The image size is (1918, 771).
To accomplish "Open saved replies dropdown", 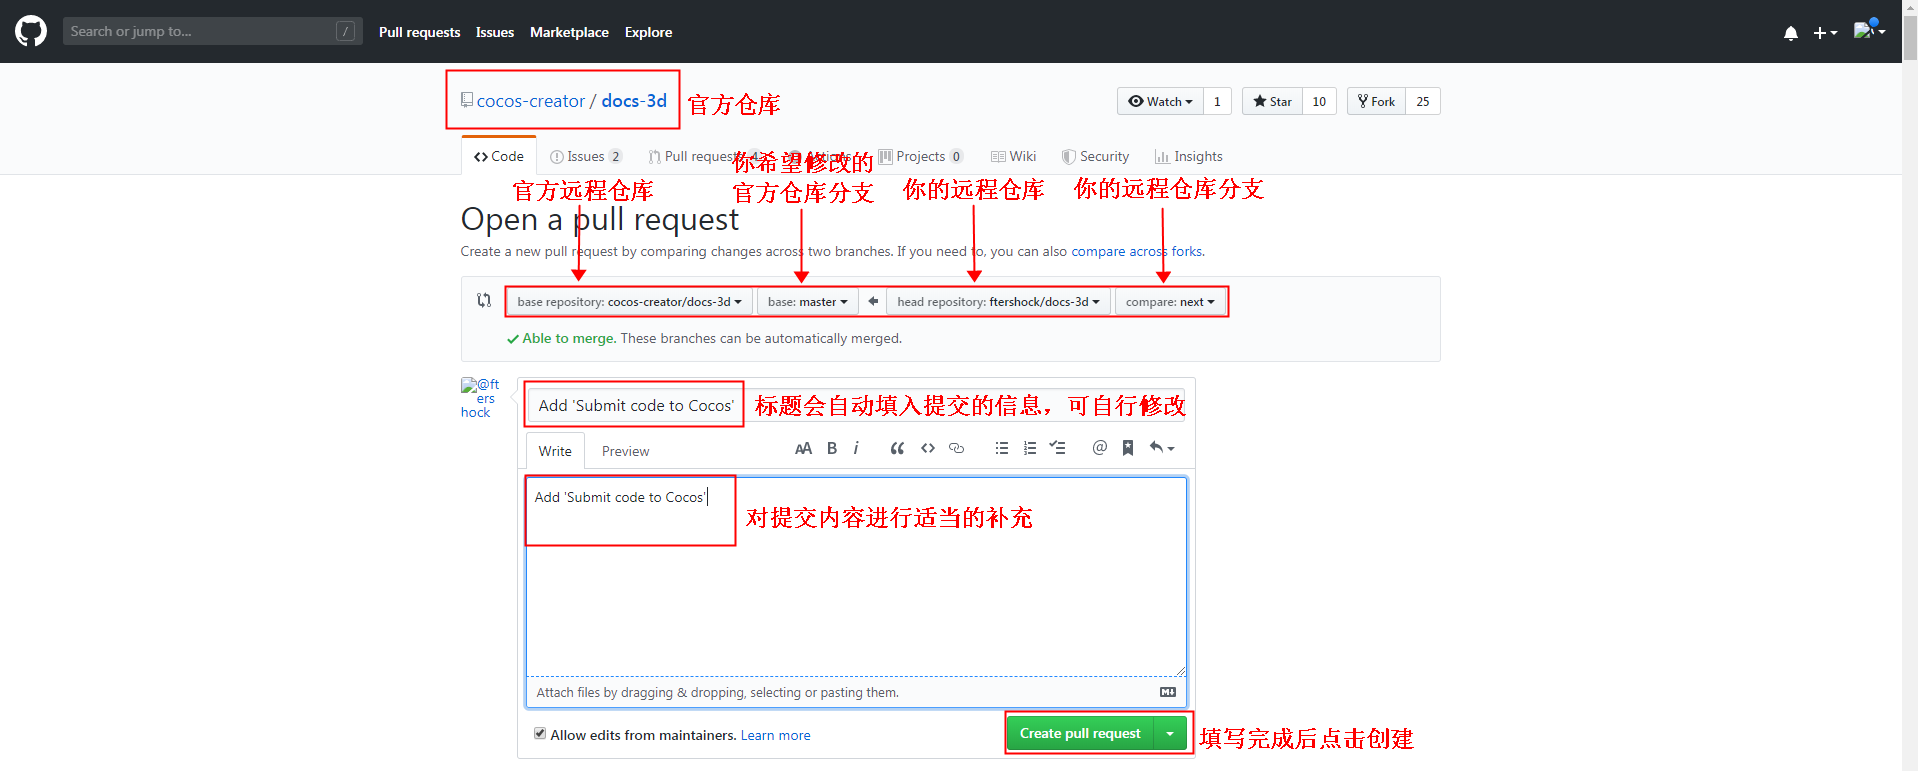I will (x=1162, y=448).
